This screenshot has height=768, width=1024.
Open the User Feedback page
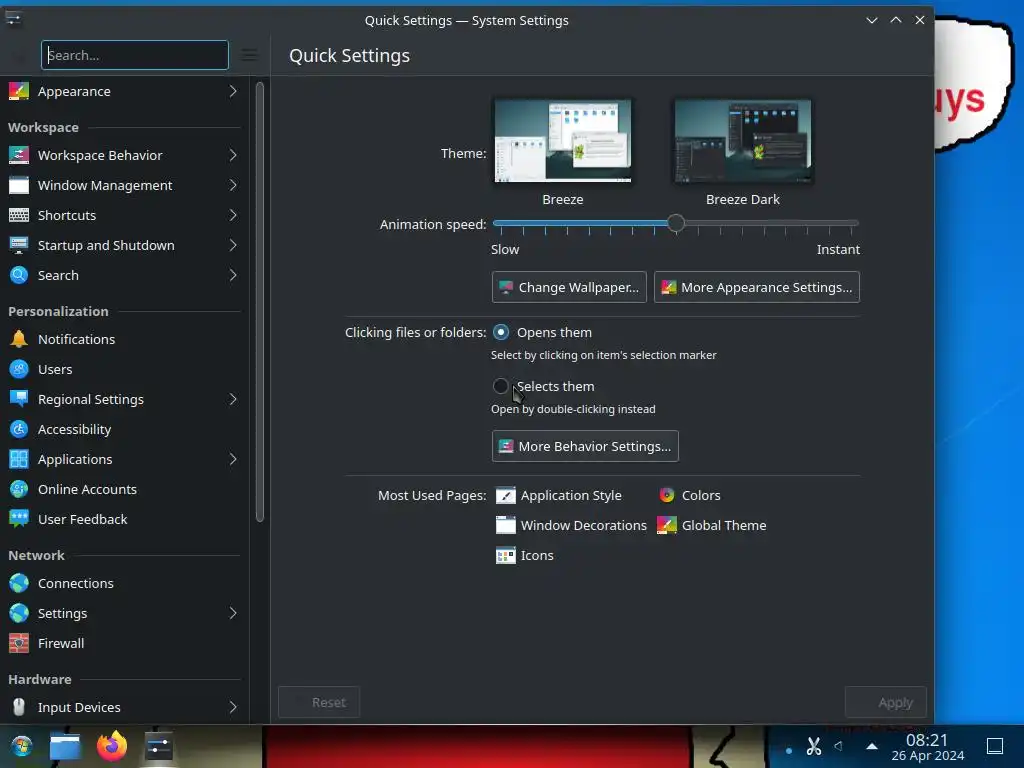coord(124,519)
